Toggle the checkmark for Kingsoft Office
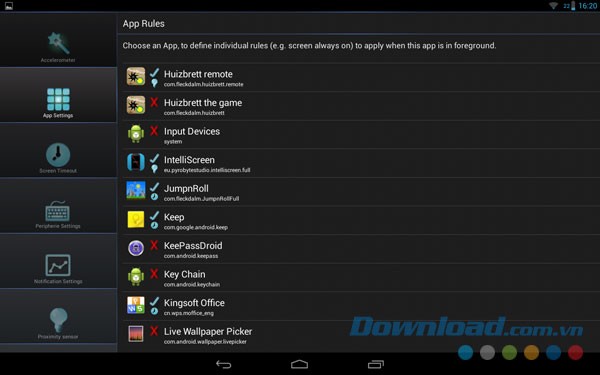The height and width of the screenshot is (375, 600). 154,301
